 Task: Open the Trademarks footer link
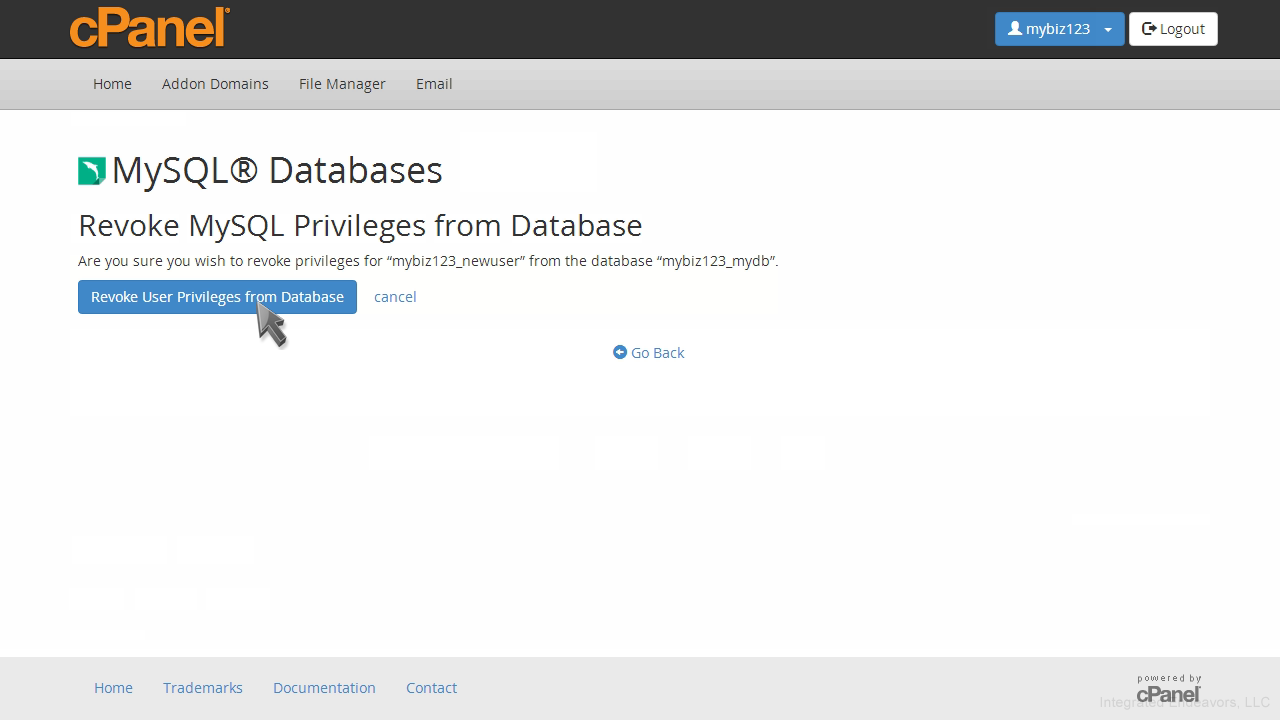tap(203, 688)
